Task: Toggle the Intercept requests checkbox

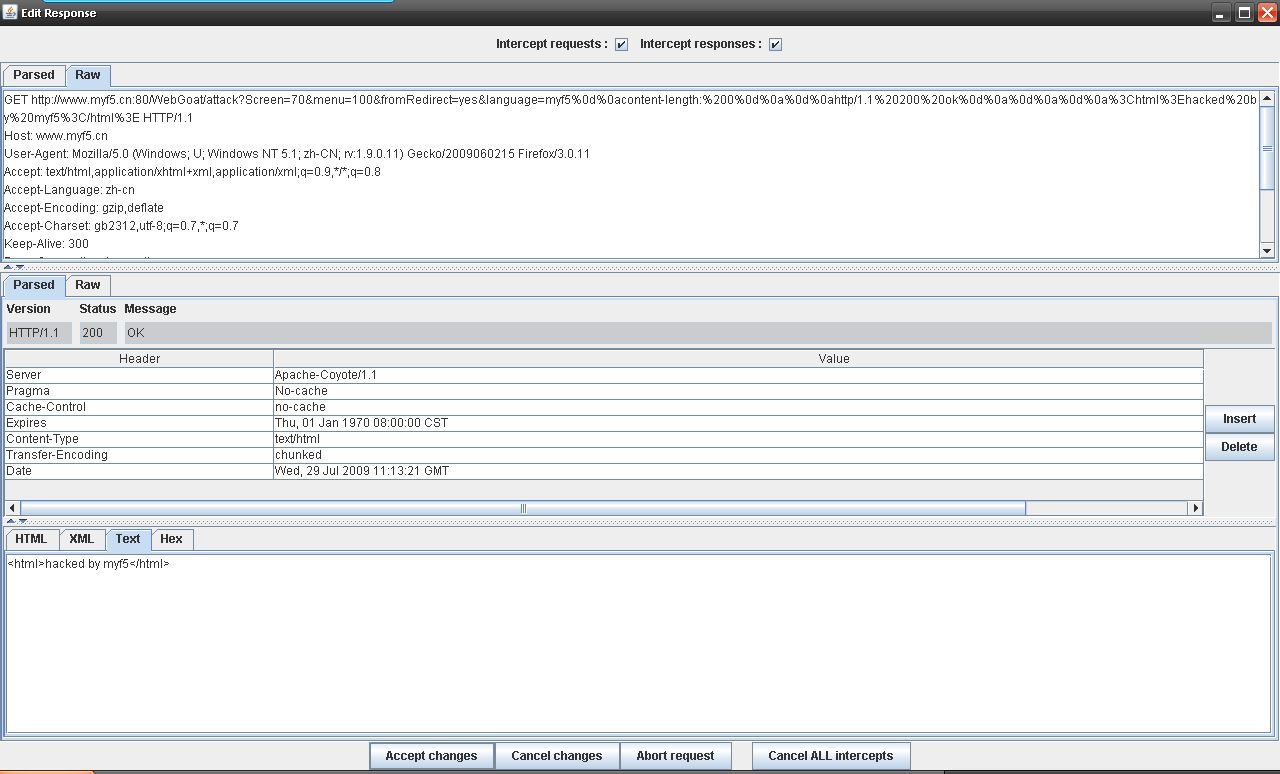Action: [x=621, y=44]
